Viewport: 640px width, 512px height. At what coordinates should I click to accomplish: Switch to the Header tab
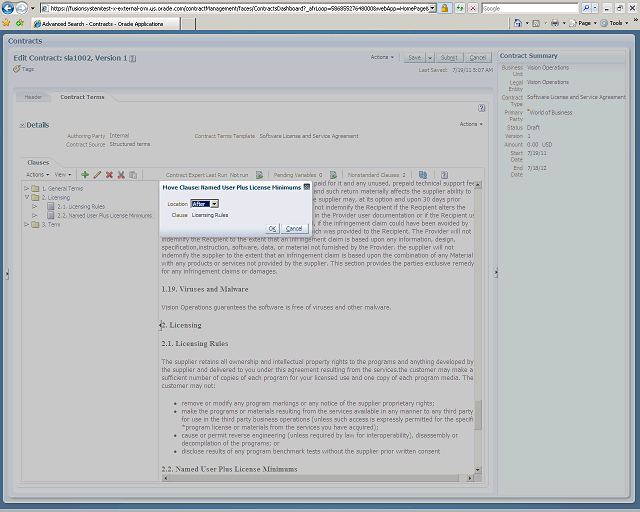pos(33,97)
